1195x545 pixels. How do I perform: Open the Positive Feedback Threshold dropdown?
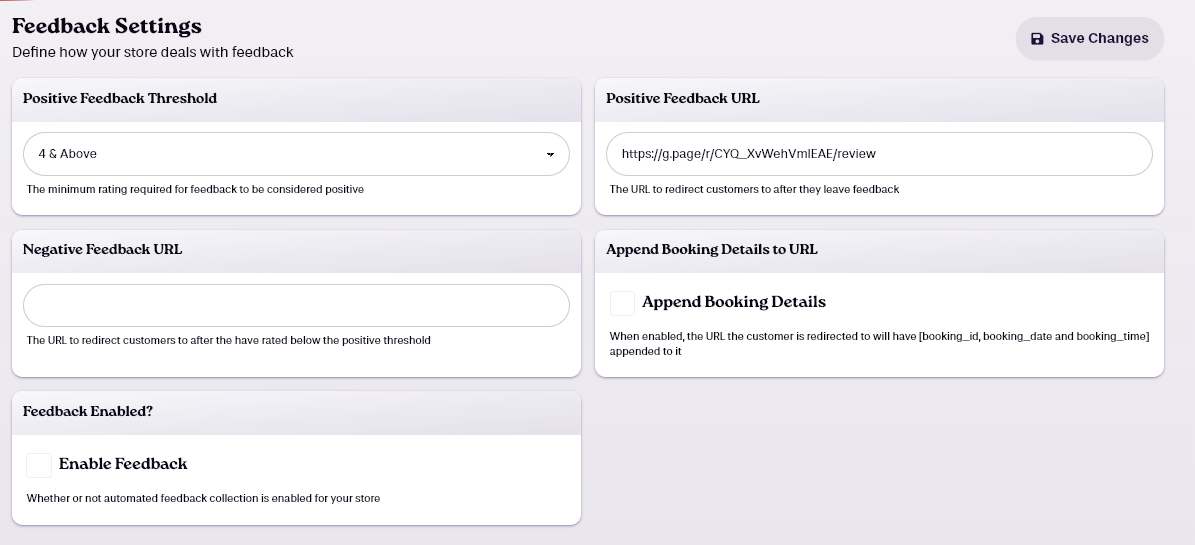[x=296, y=154]
